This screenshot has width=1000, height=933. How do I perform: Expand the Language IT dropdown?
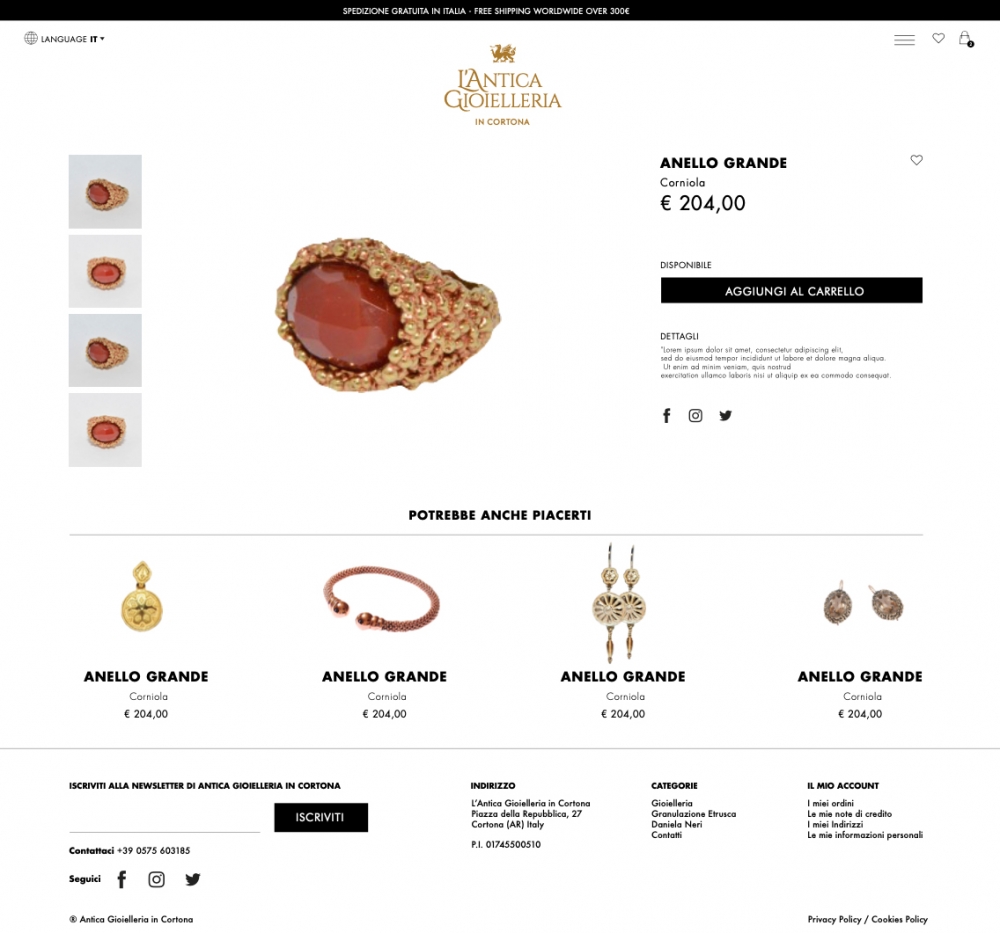pyautogui.click(x=64, y=39)
